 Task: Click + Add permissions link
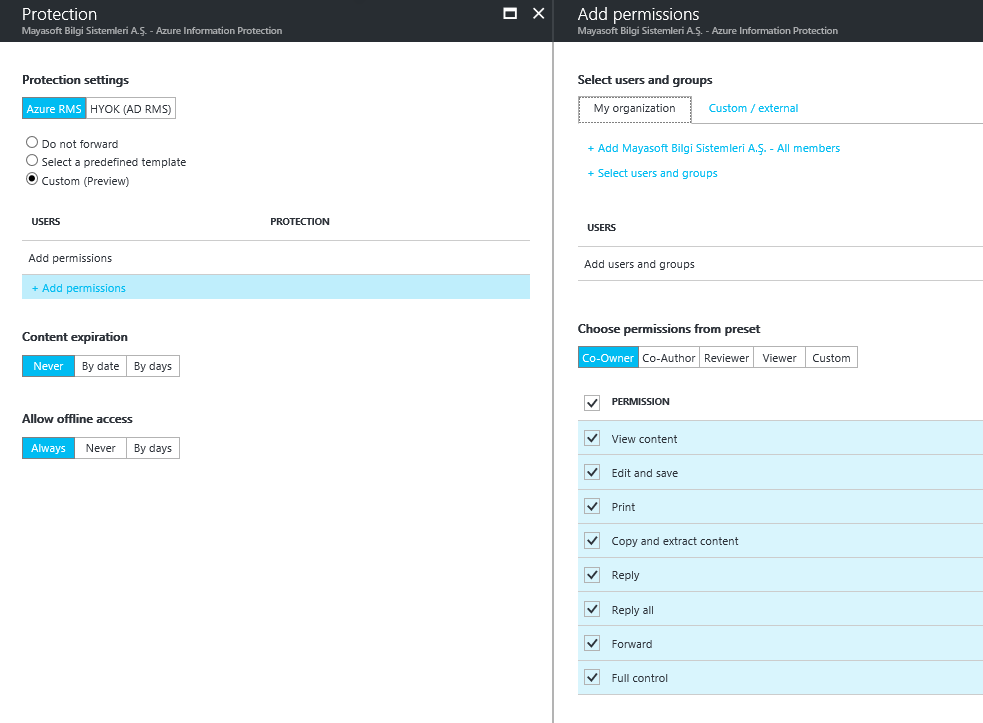[x=79, y=288]
